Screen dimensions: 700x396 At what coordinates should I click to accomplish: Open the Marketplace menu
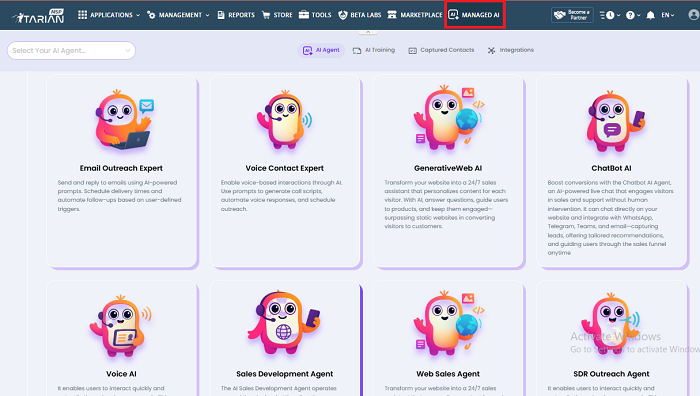415,15
